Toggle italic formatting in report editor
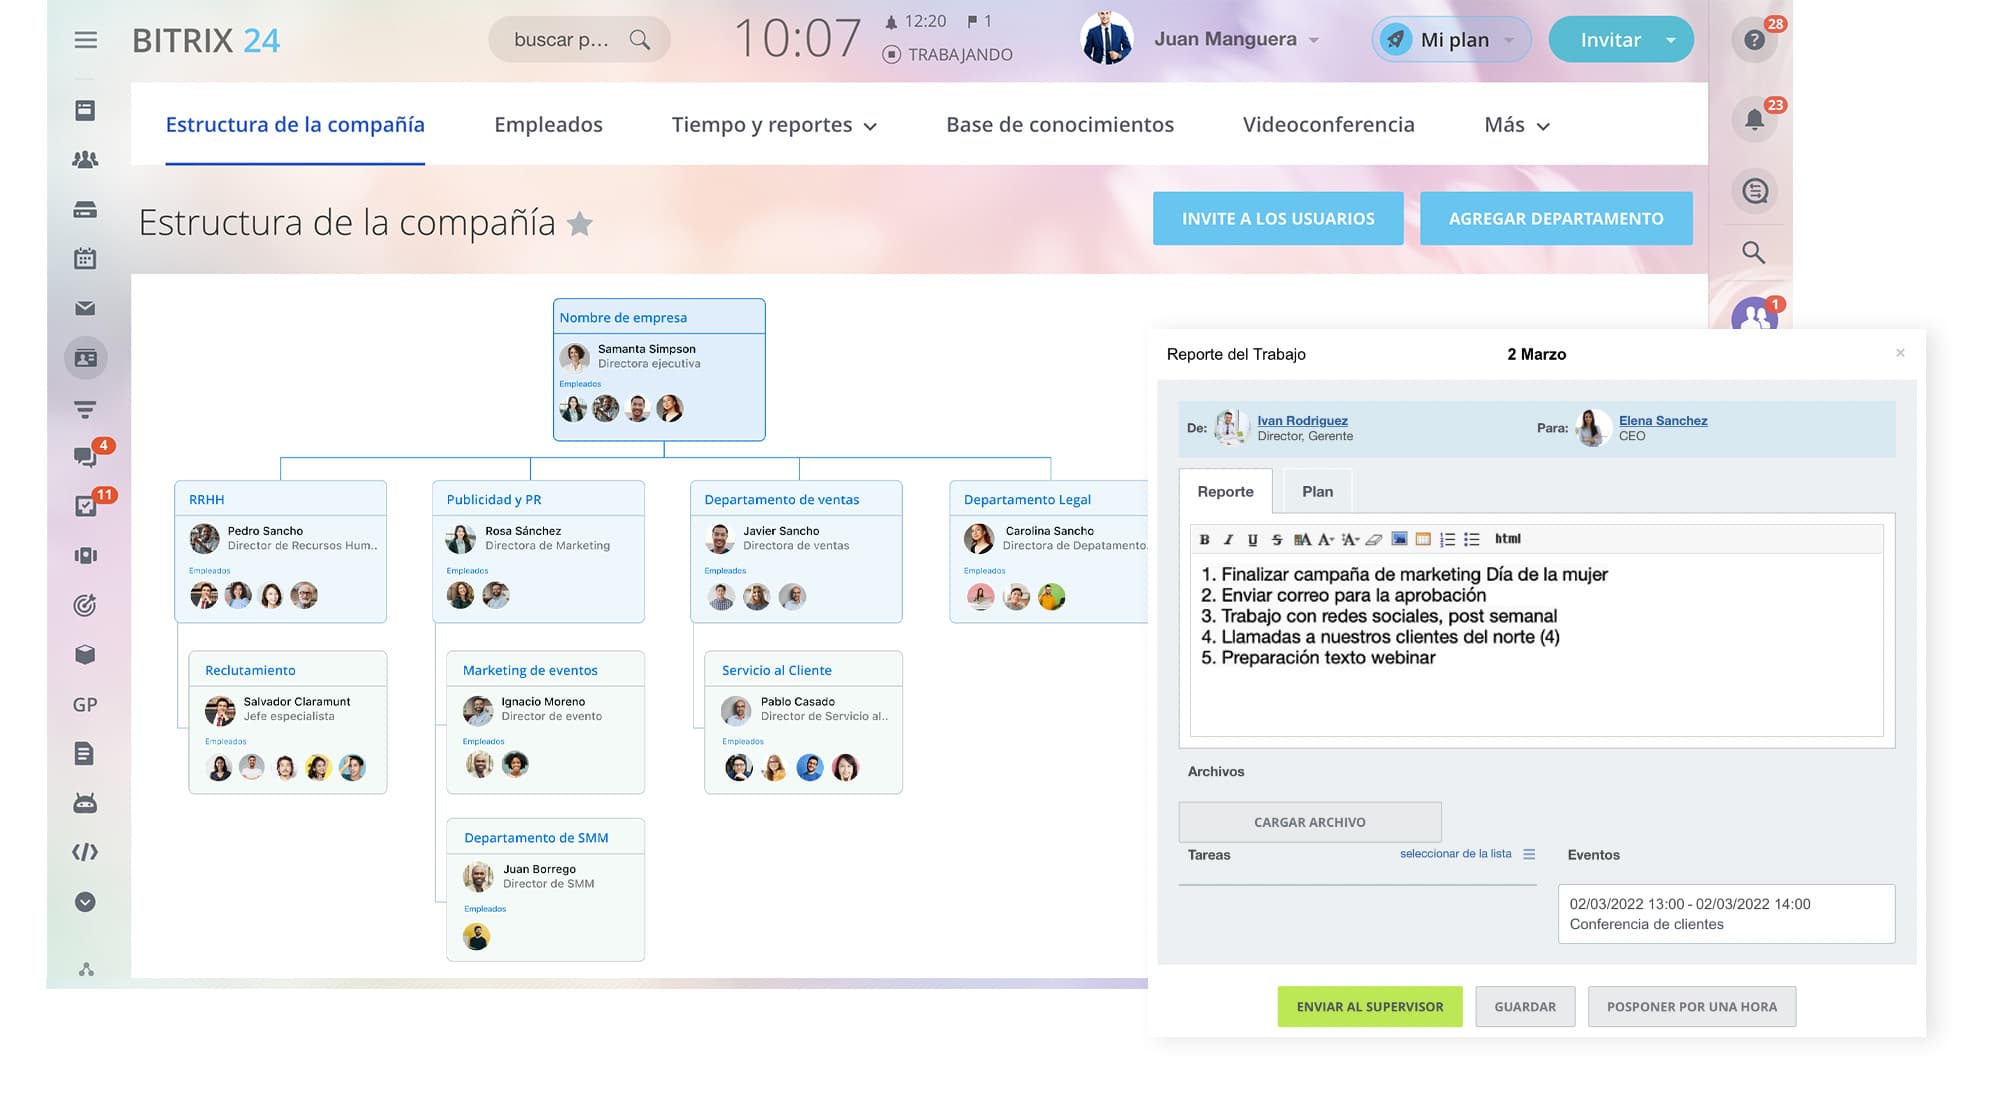 point(1228,539)
